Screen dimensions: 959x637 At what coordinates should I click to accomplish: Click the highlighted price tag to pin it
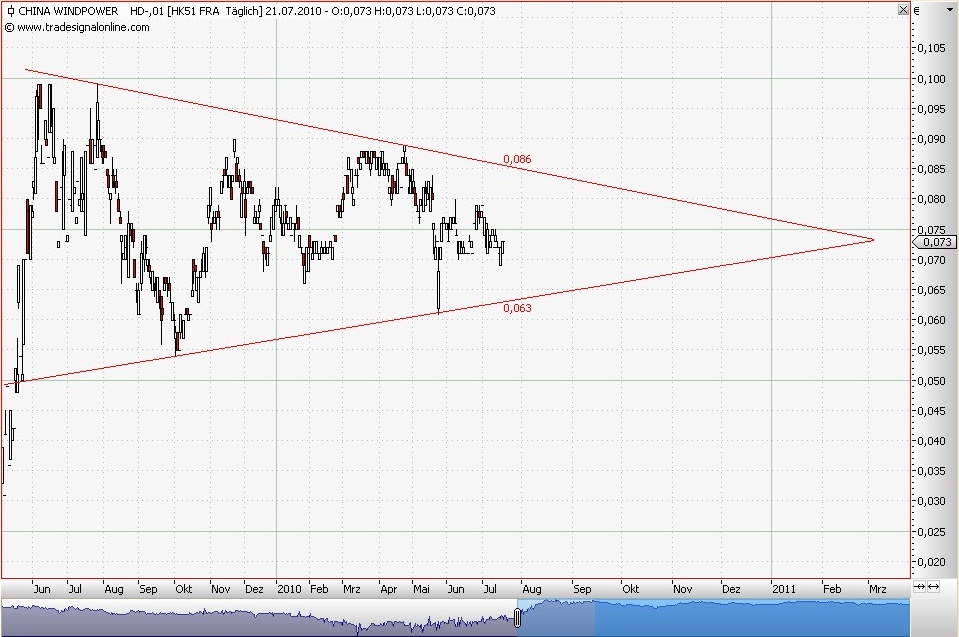coord(934,241)
